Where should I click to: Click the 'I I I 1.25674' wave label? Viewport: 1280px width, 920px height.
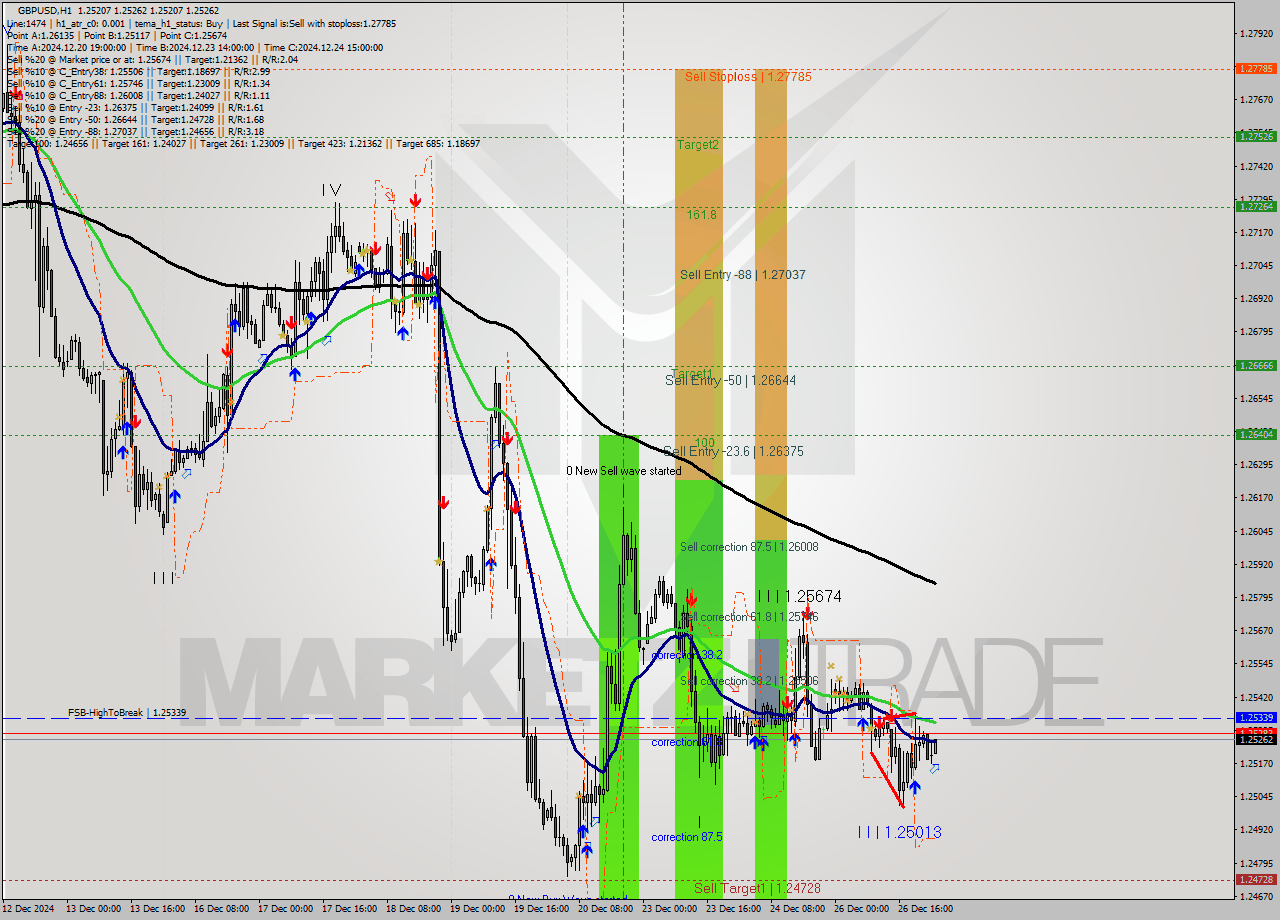pos(799,596)
